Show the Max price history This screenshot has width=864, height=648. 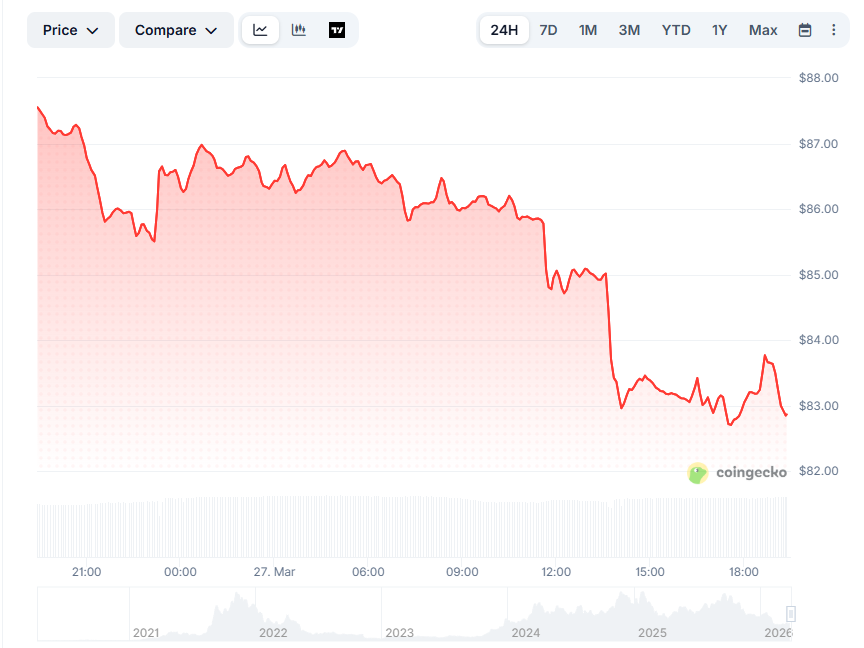(763, 30)
